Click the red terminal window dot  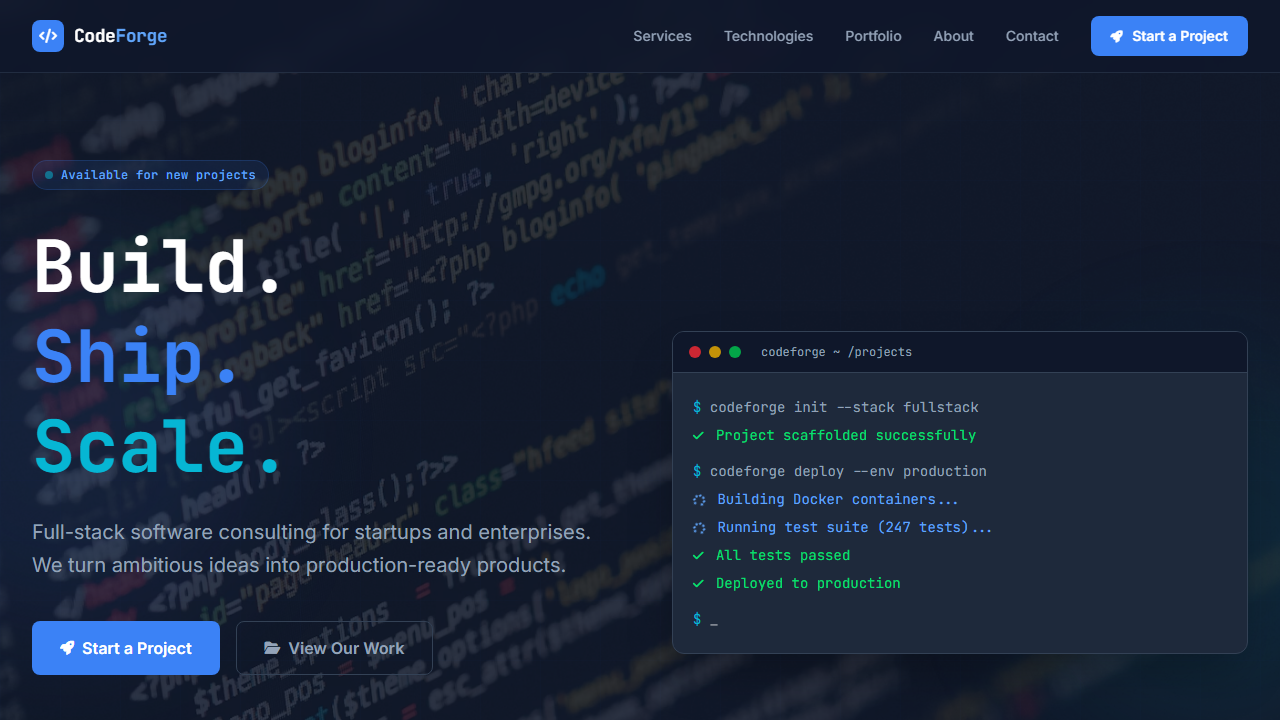click(x=695, y=352)
